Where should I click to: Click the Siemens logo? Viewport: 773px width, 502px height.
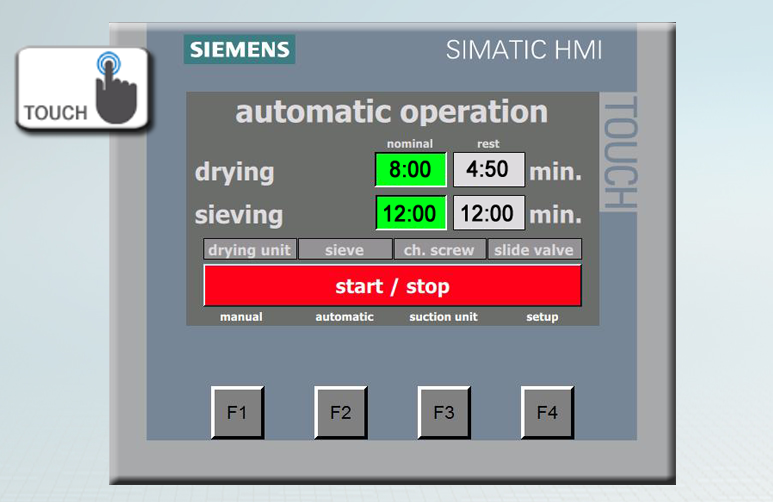coord(239,49)
